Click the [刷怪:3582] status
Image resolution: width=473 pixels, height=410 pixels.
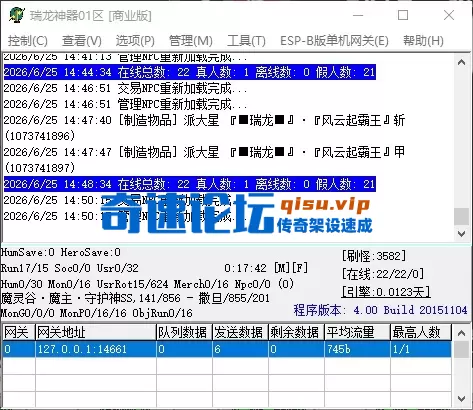374,256
